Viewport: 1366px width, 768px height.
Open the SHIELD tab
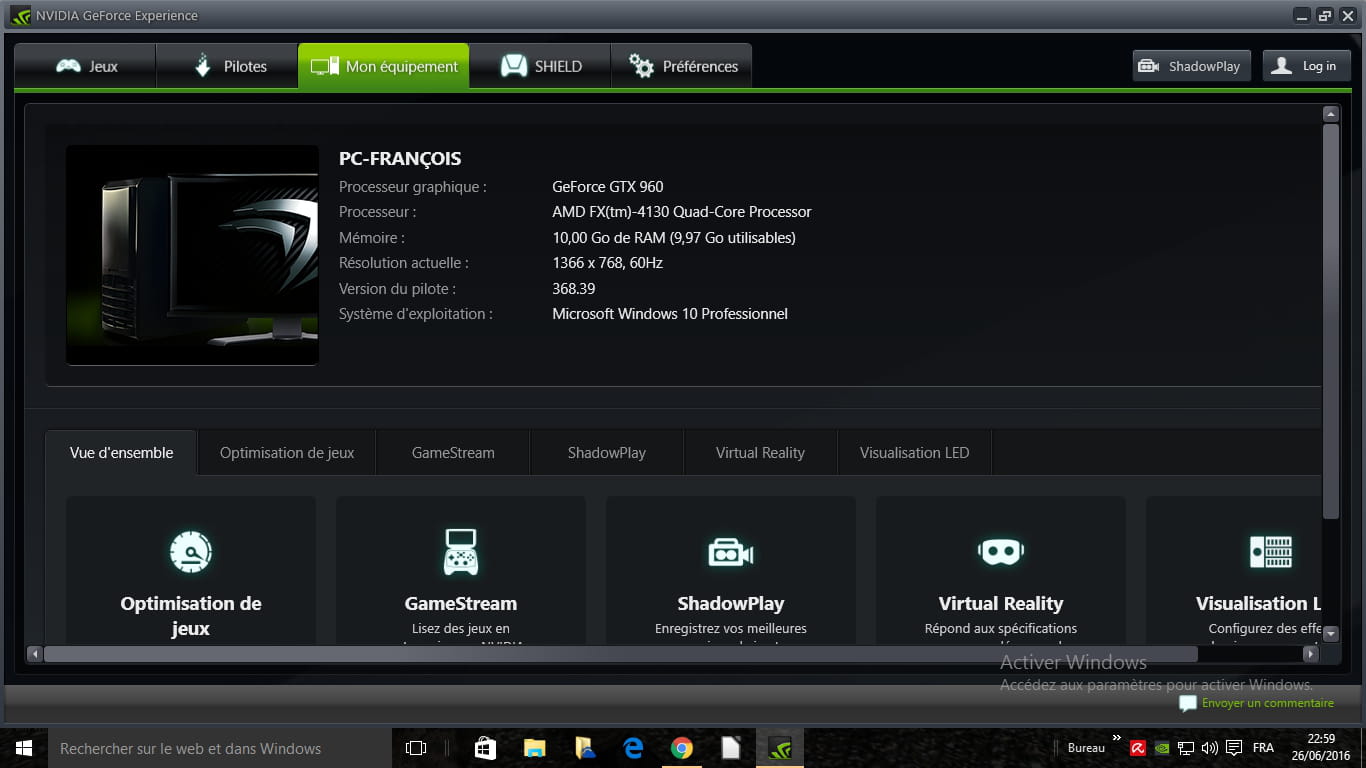pyautogui.click(x=541, y=67)
